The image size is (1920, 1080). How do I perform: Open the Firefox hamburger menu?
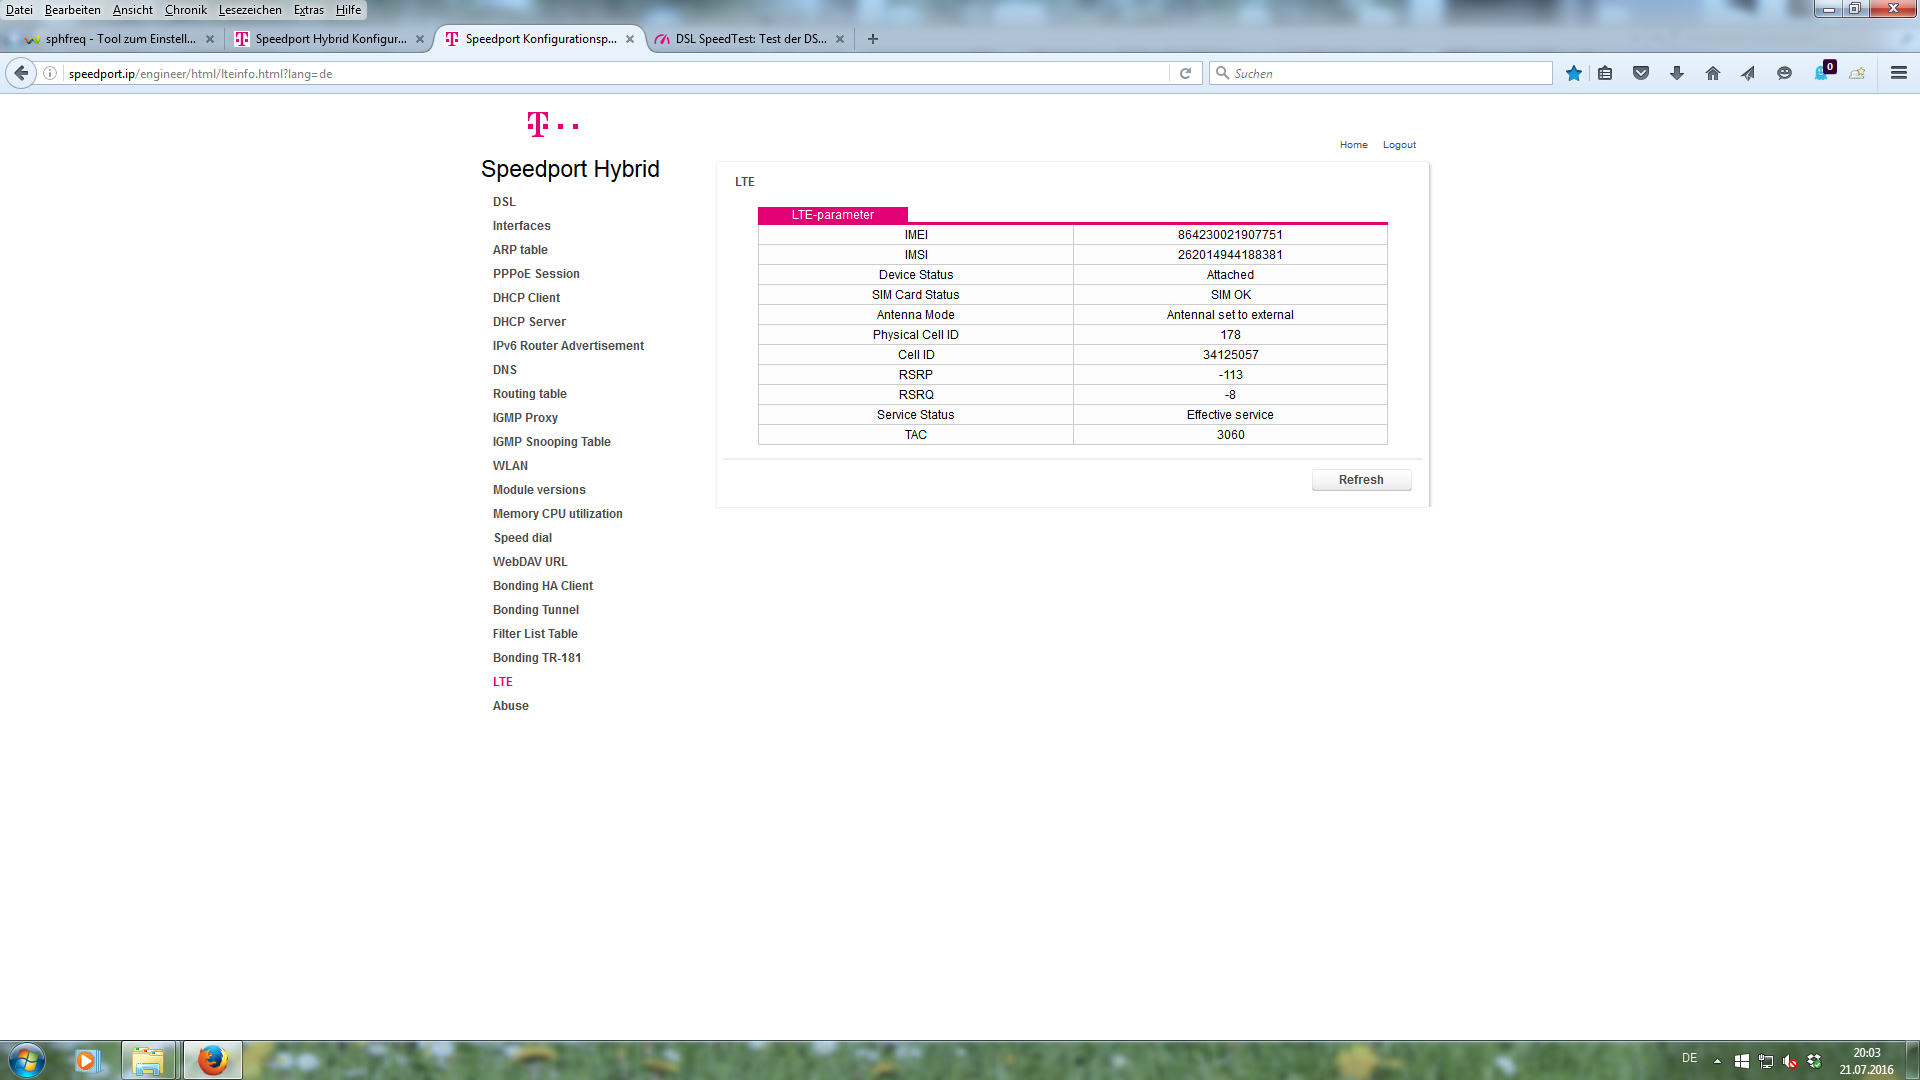pyautogui.click(x=1899, y=73)
